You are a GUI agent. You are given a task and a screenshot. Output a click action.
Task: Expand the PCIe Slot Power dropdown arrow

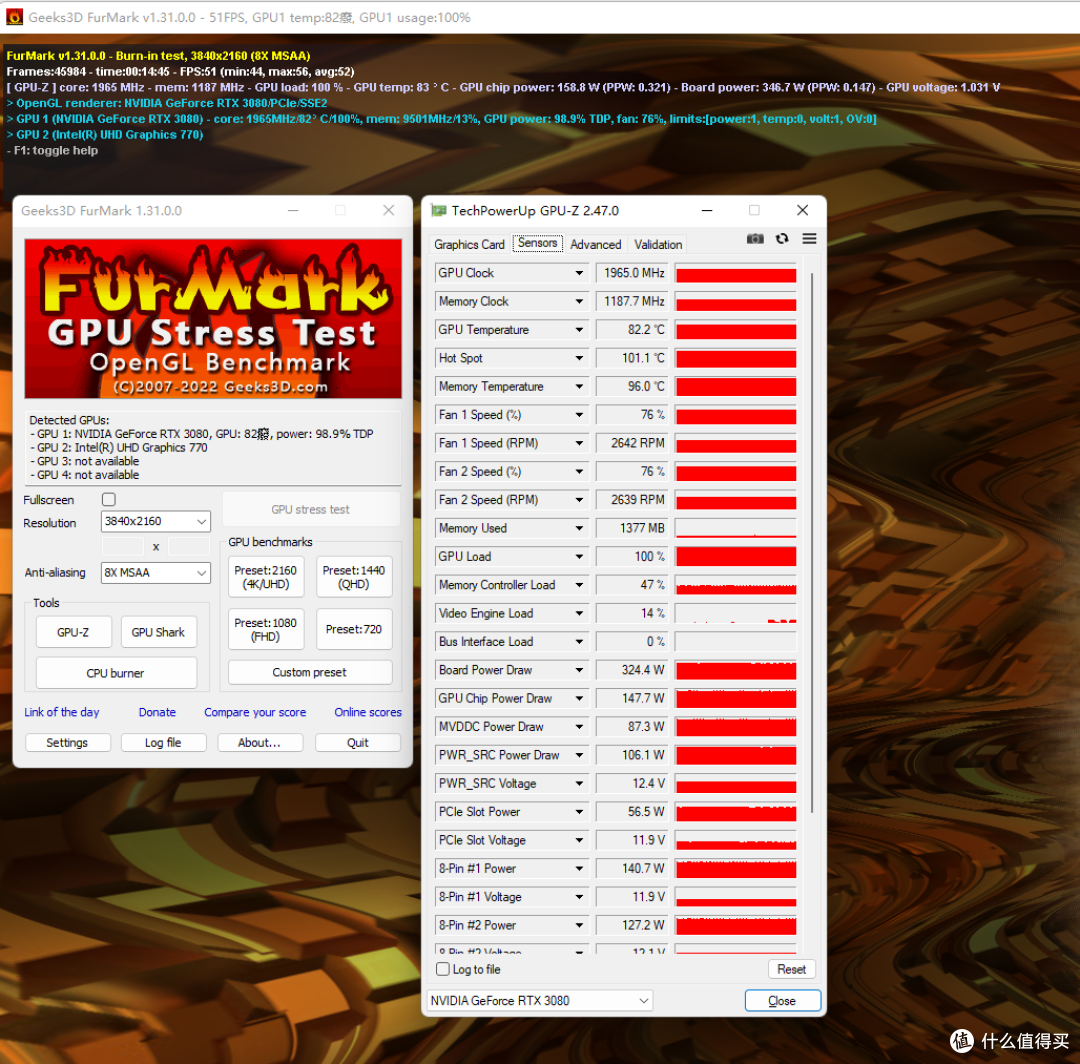click(x=579, y=812)
